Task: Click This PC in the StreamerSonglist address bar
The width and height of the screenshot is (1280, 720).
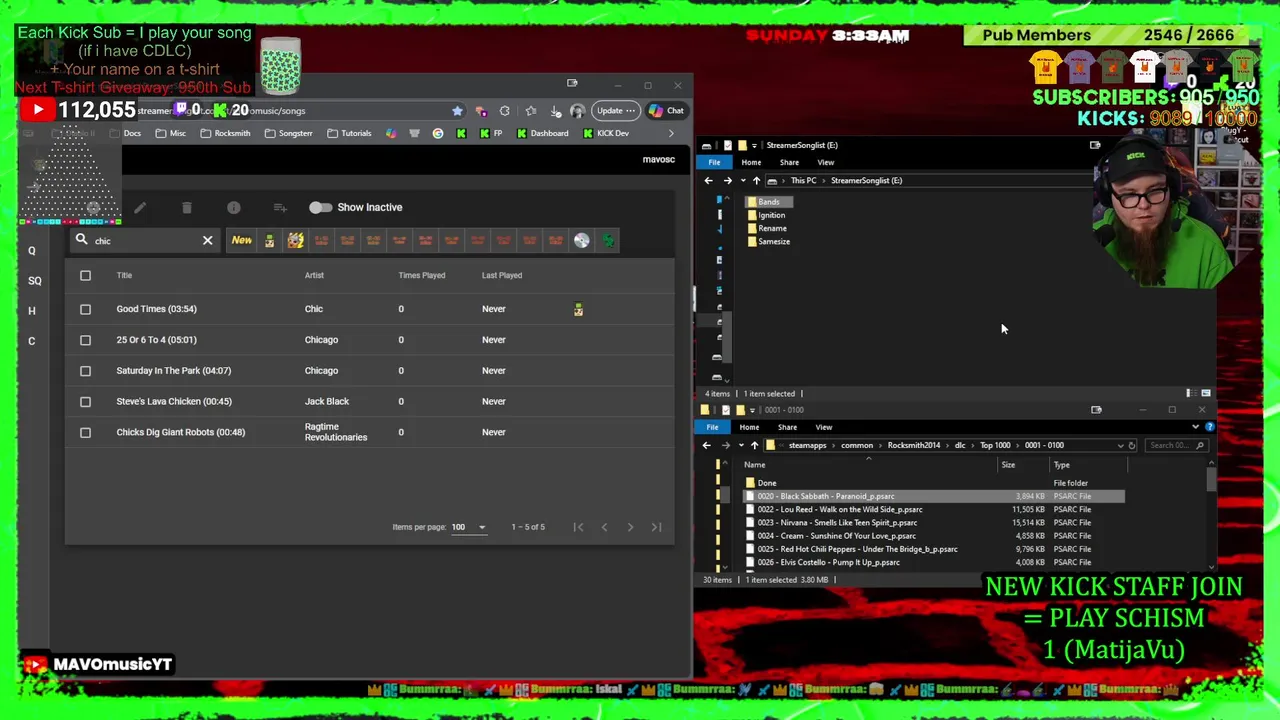Action: click(x=803, y=181)
